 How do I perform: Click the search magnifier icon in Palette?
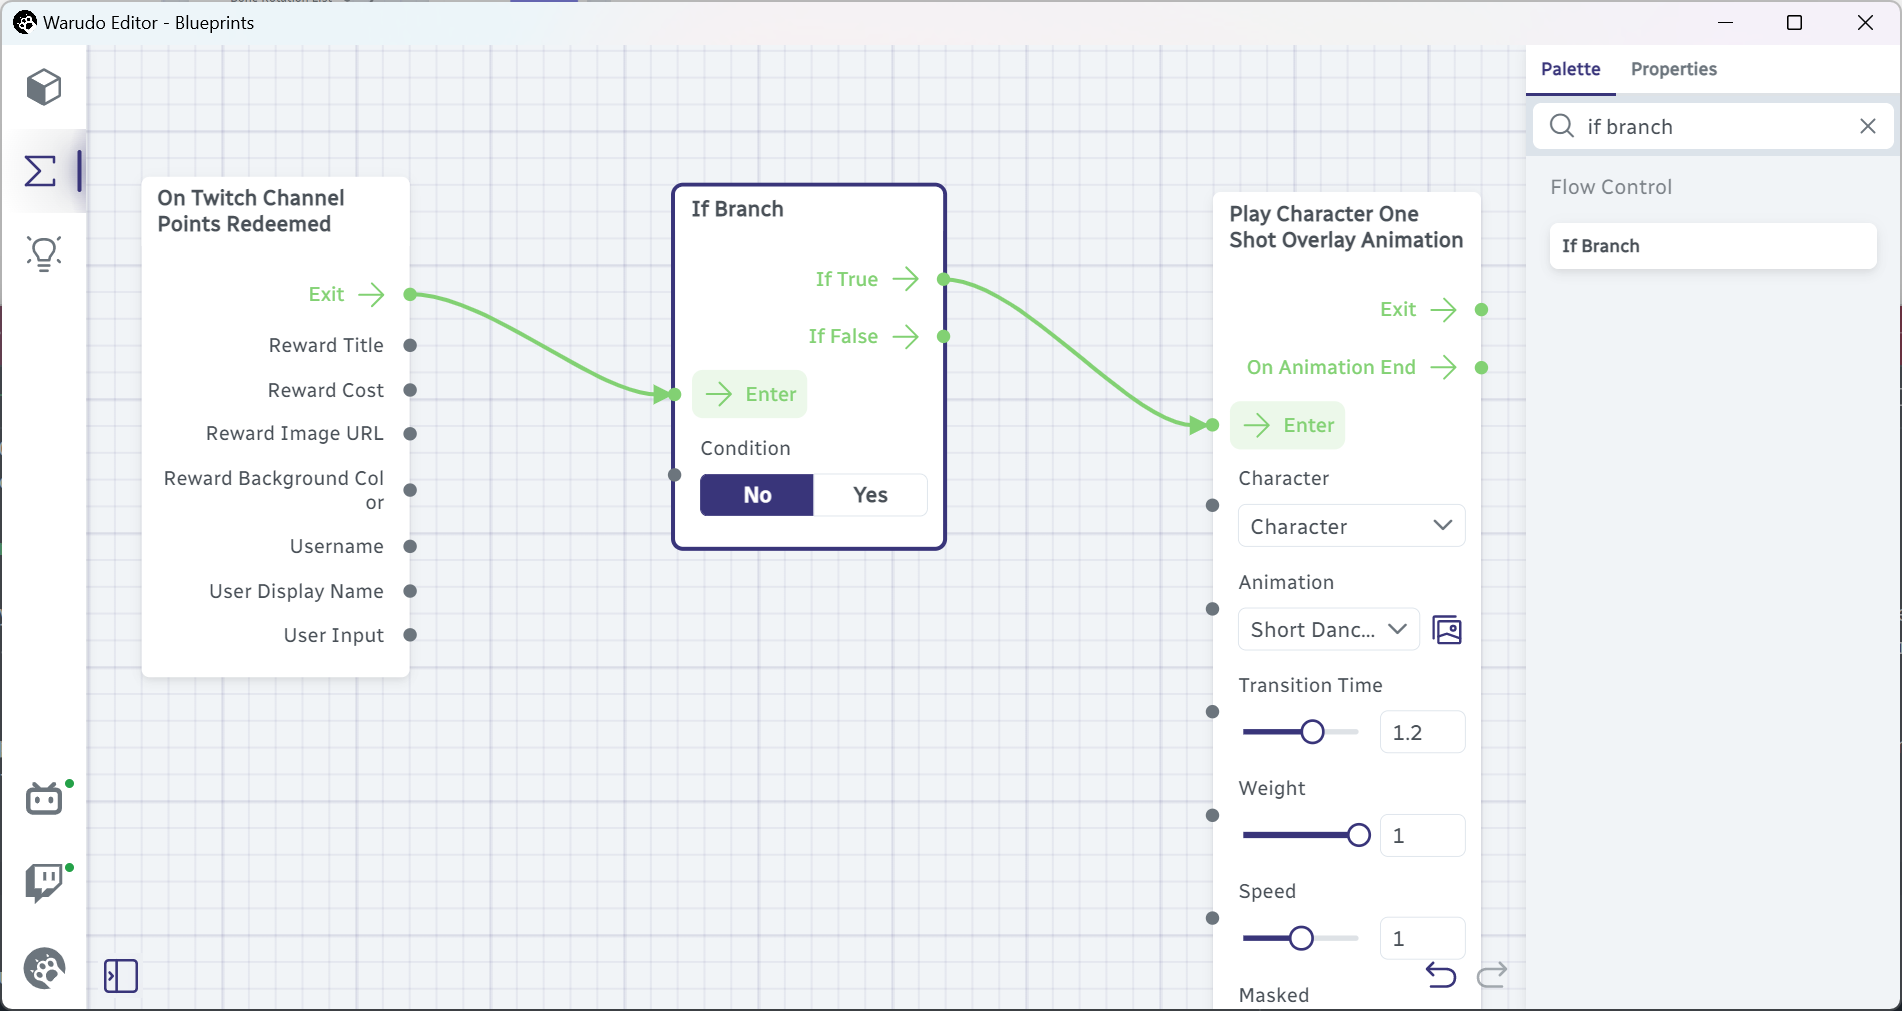[x=1561, y=126]
